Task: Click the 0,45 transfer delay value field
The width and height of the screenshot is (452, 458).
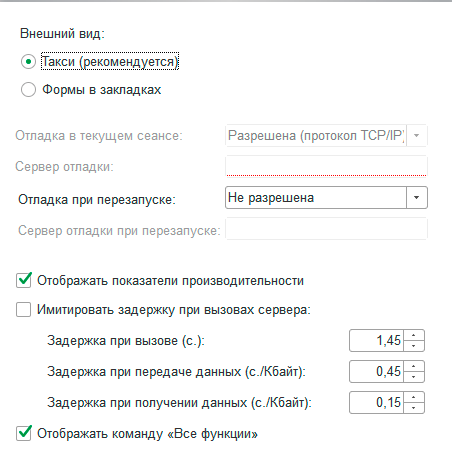Action: 376,372
